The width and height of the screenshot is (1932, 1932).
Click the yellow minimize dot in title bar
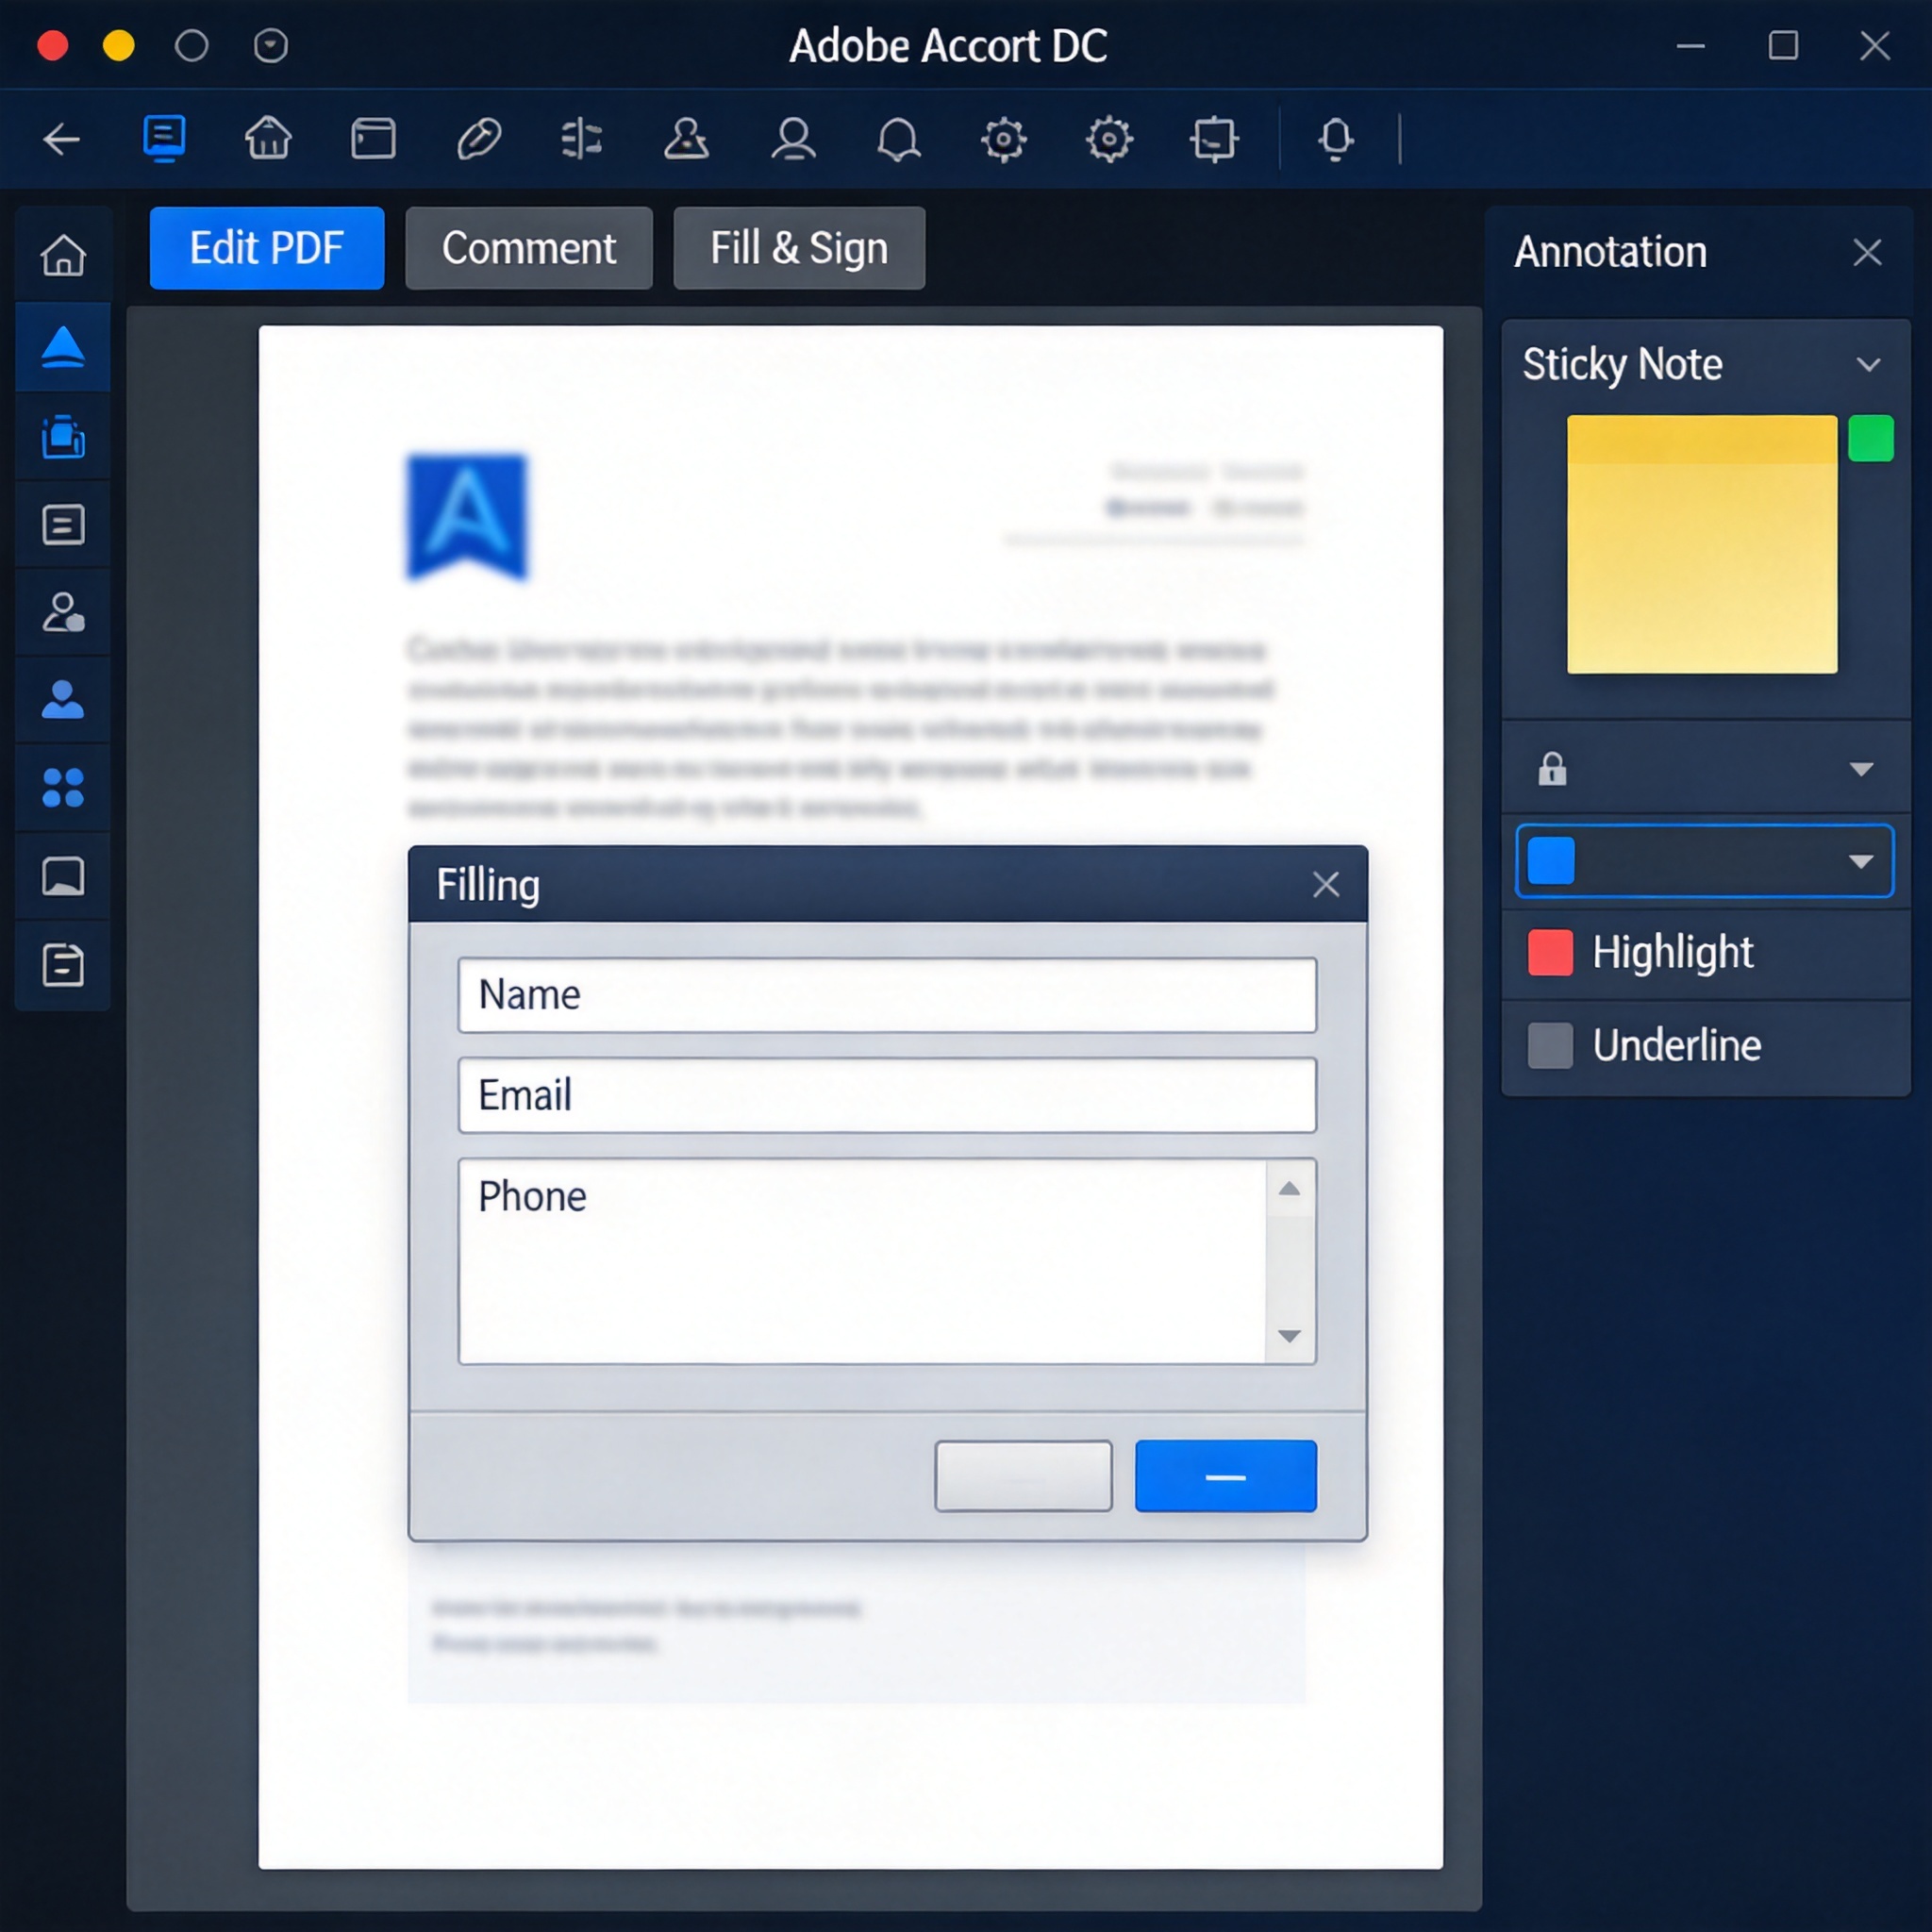tap(118, 45)
